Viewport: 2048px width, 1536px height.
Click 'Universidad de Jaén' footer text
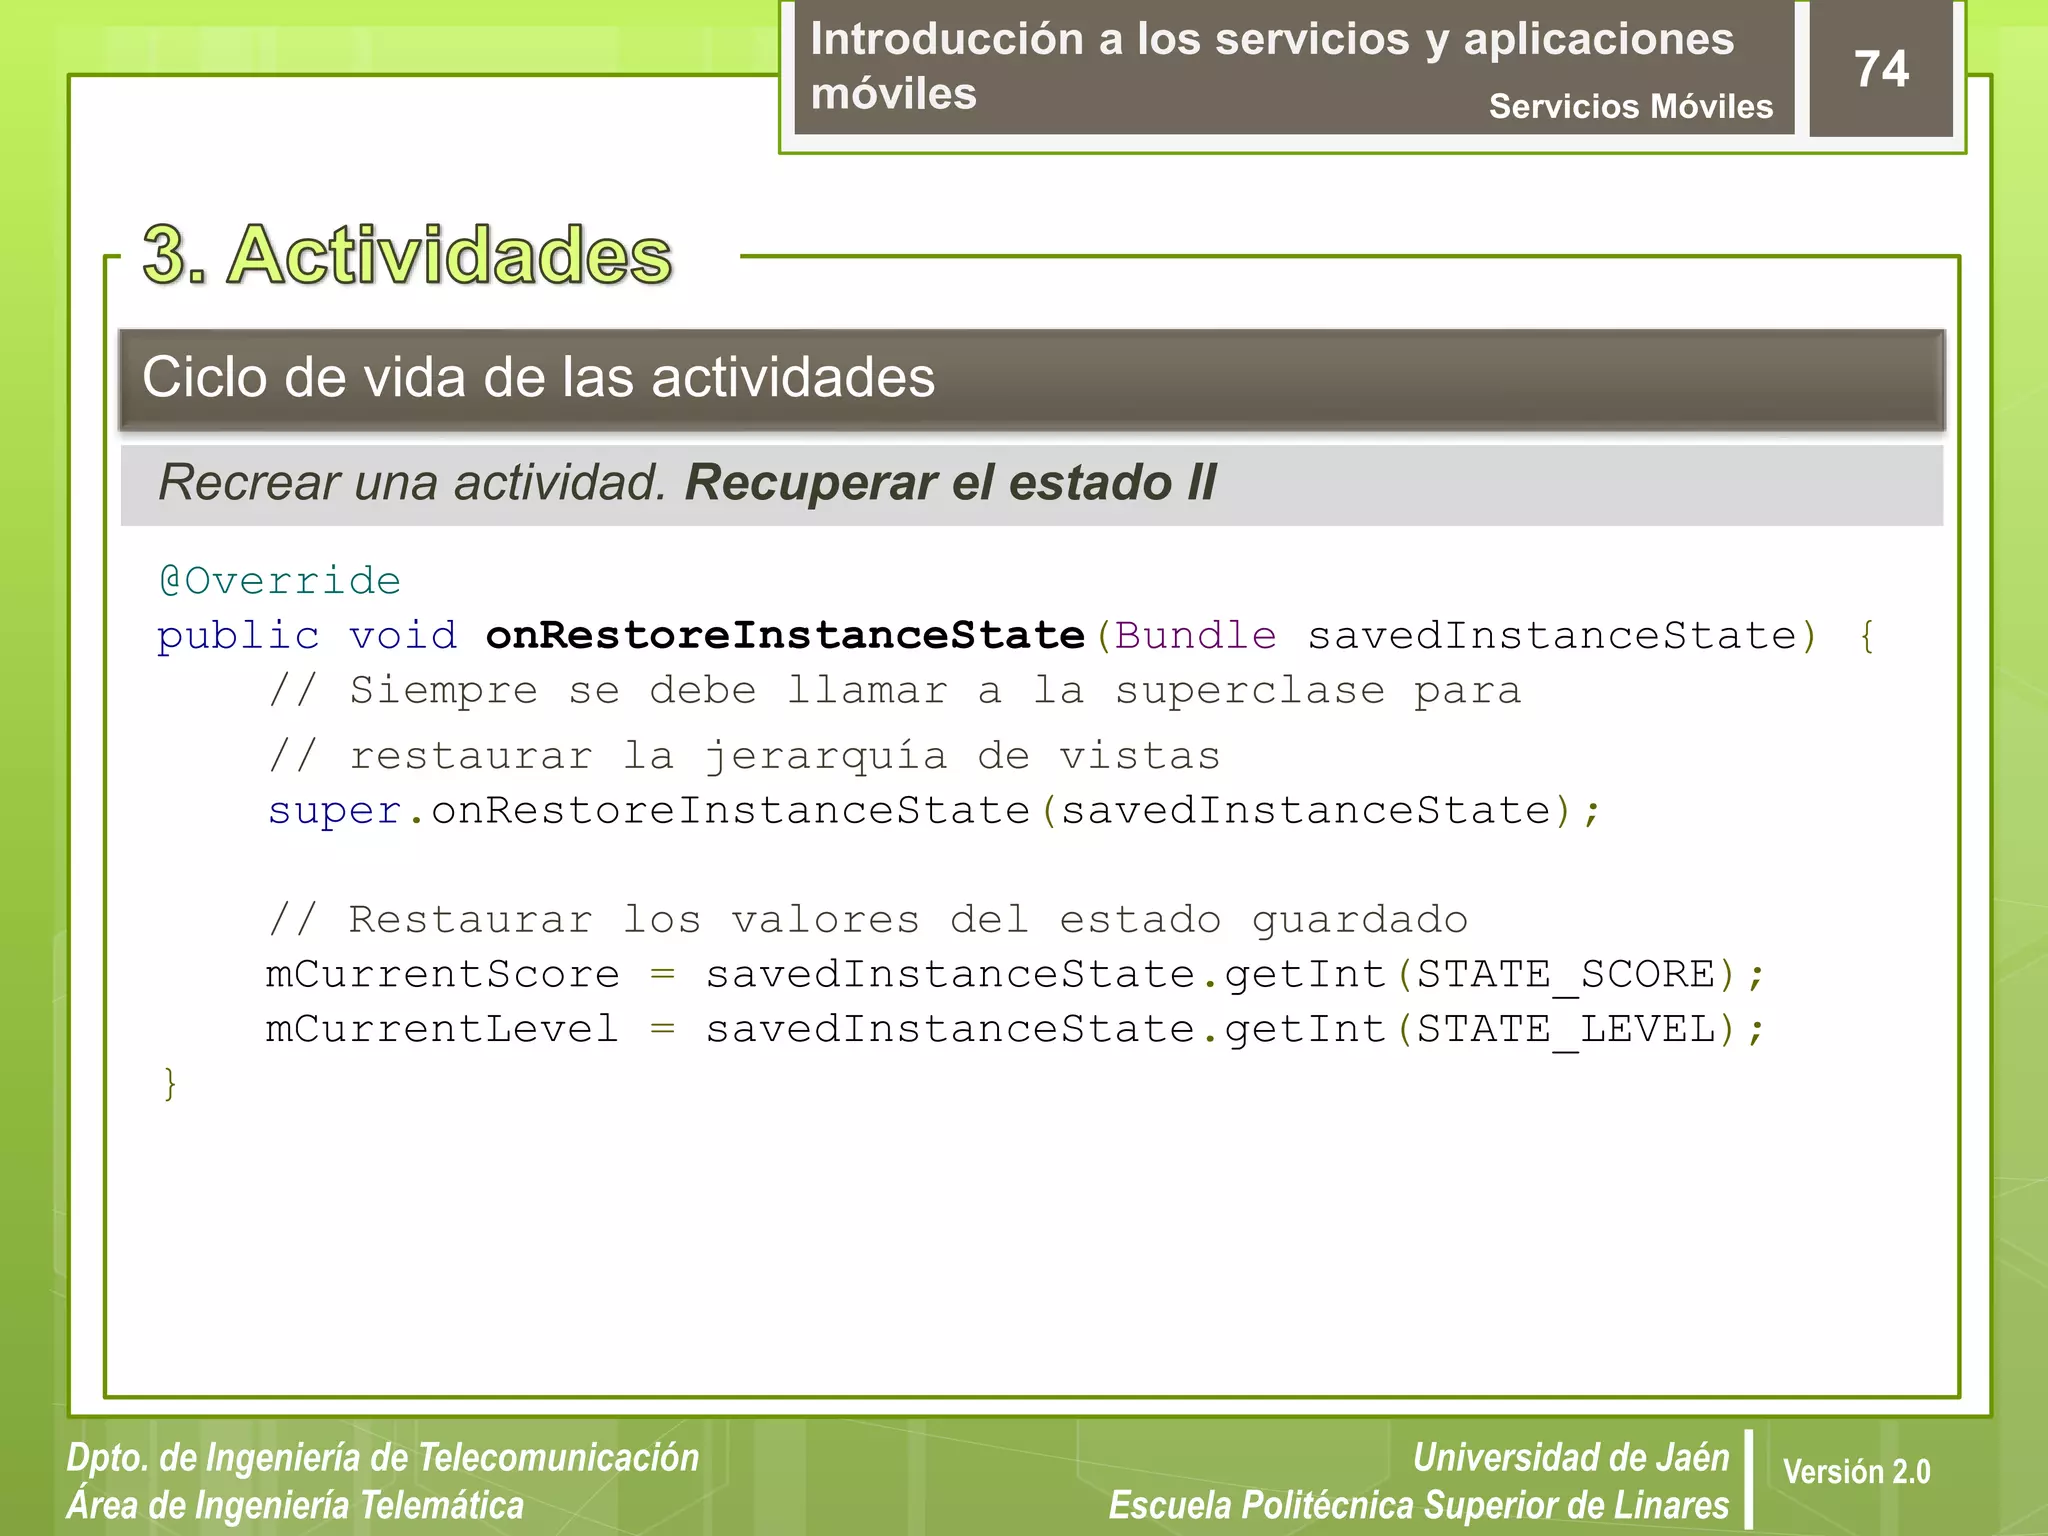pos(1571,1458)
